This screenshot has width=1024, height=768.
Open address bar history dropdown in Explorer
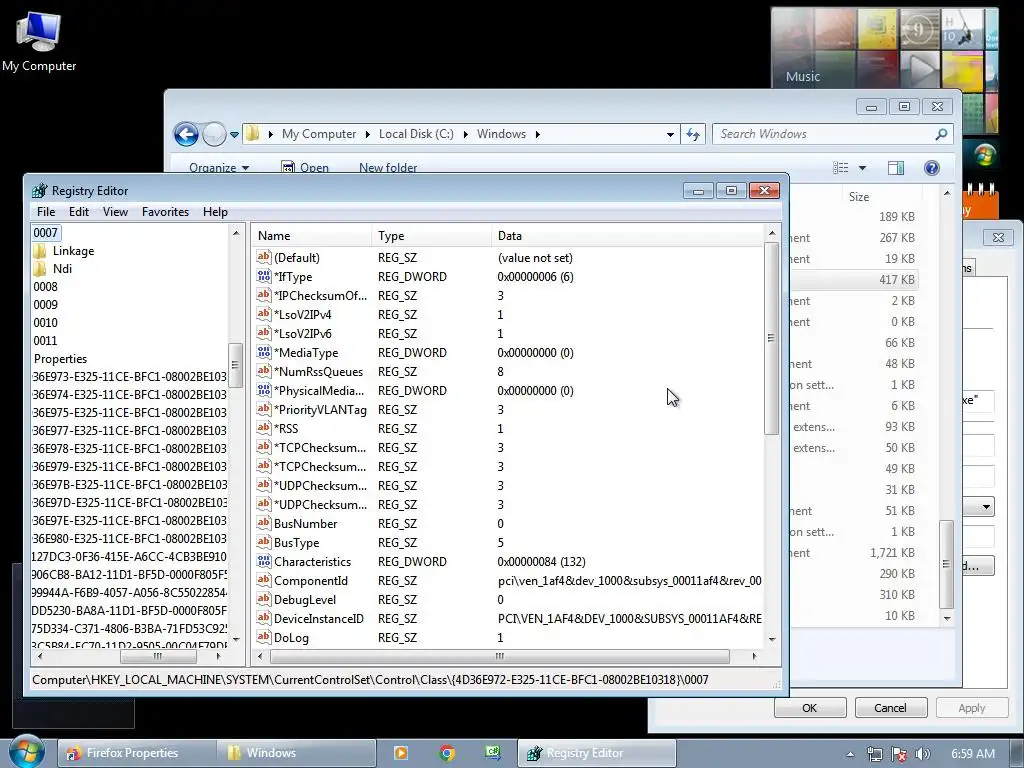(670, 135)
